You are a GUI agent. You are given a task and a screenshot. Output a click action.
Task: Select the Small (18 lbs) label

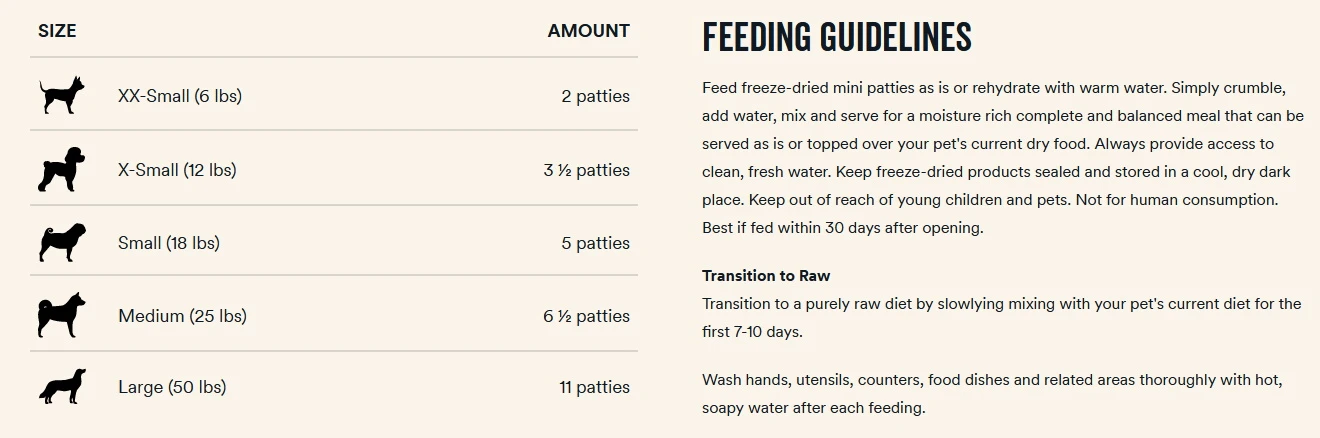pos(169,243)
